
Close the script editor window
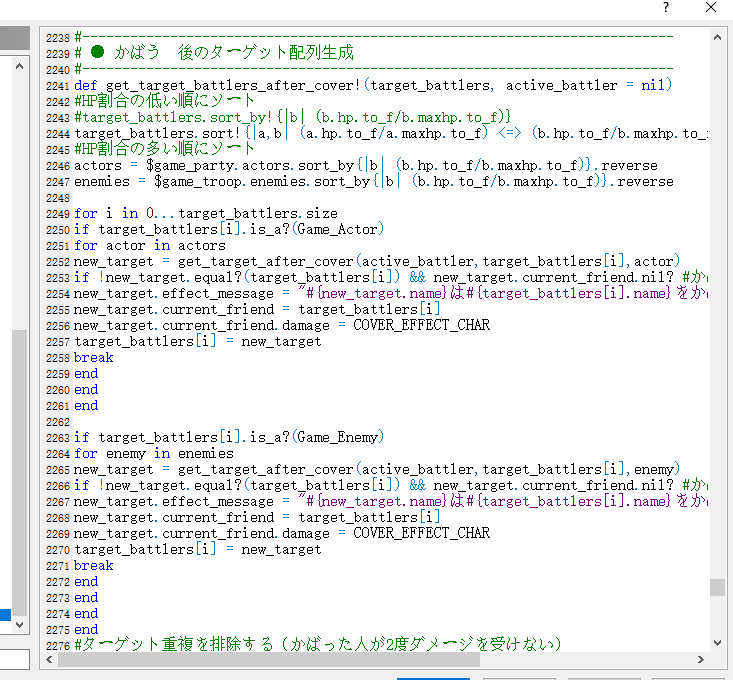click(711, 7)
